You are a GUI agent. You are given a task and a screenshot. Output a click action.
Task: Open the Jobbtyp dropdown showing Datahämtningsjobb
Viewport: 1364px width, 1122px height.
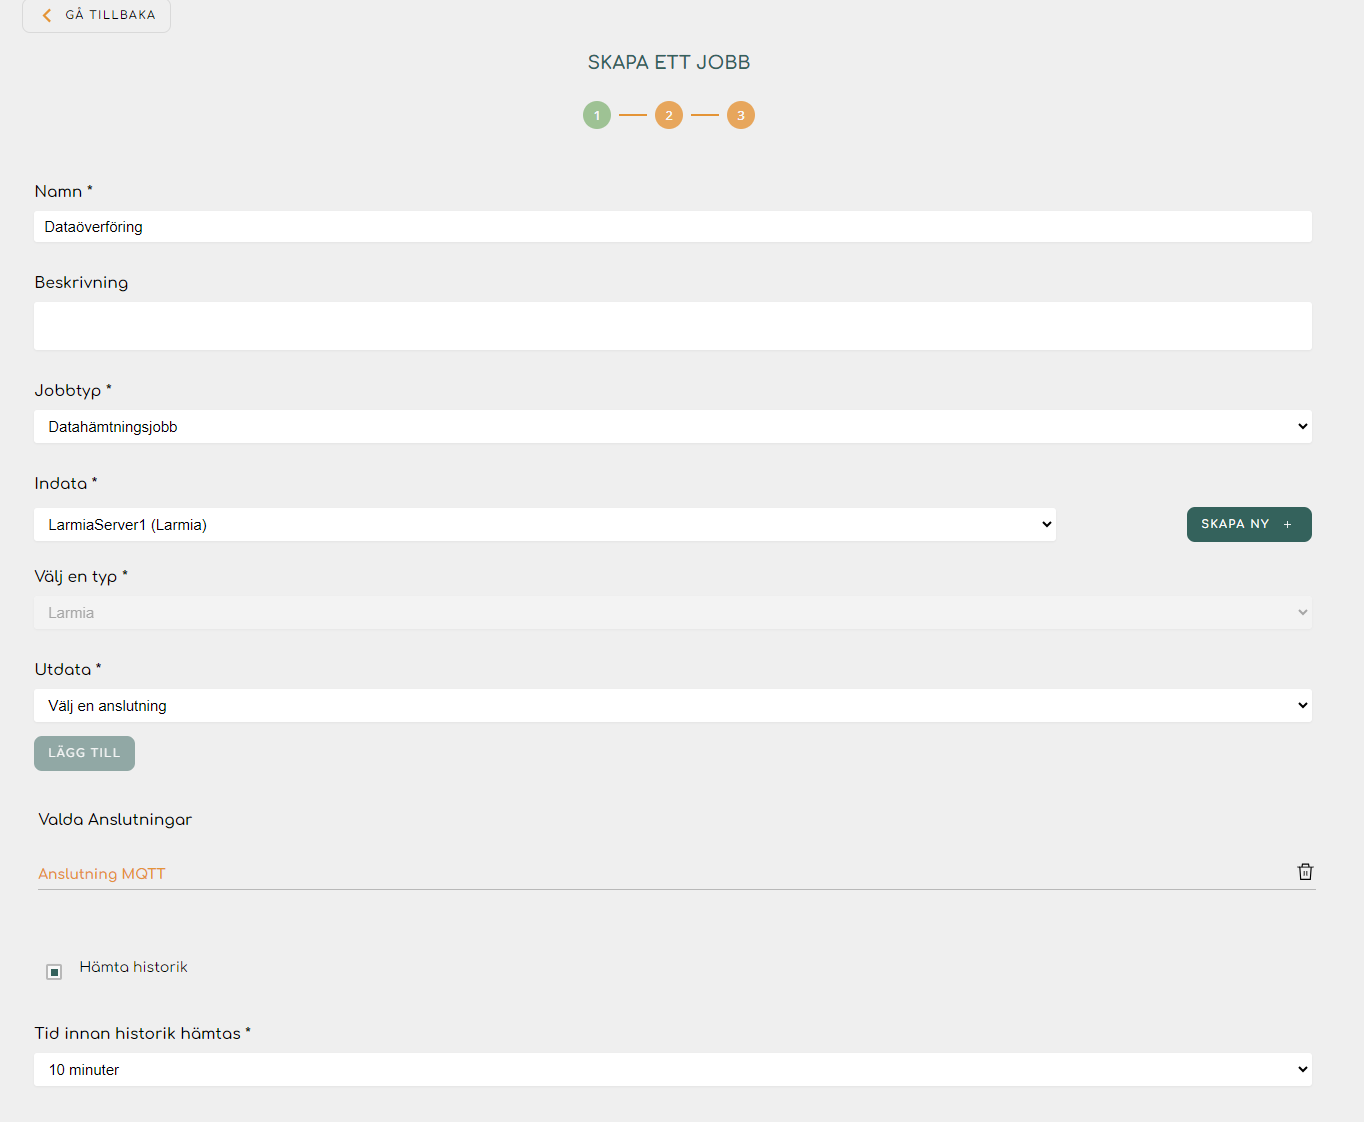pos(673,427)
